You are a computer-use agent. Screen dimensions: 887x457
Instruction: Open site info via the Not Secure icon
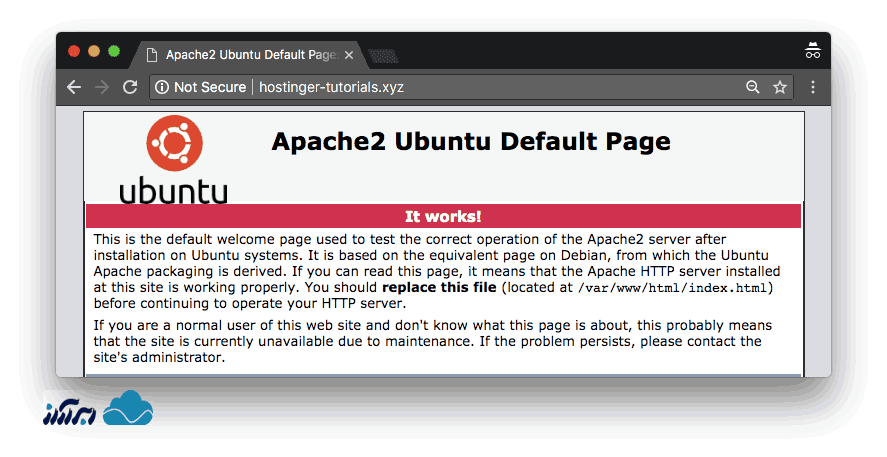click(161, 87)
